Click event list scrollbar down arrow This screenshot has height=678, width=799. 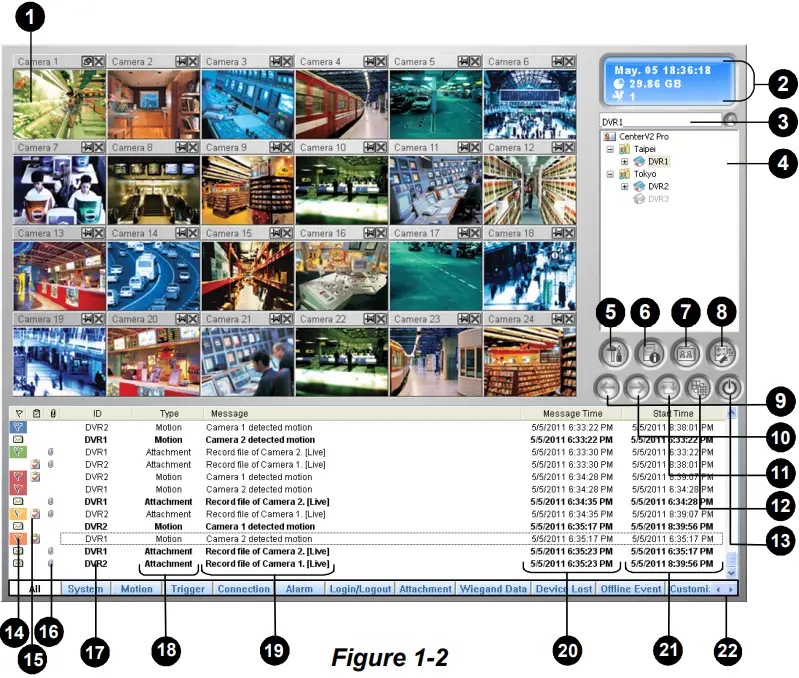coord(732,573)
